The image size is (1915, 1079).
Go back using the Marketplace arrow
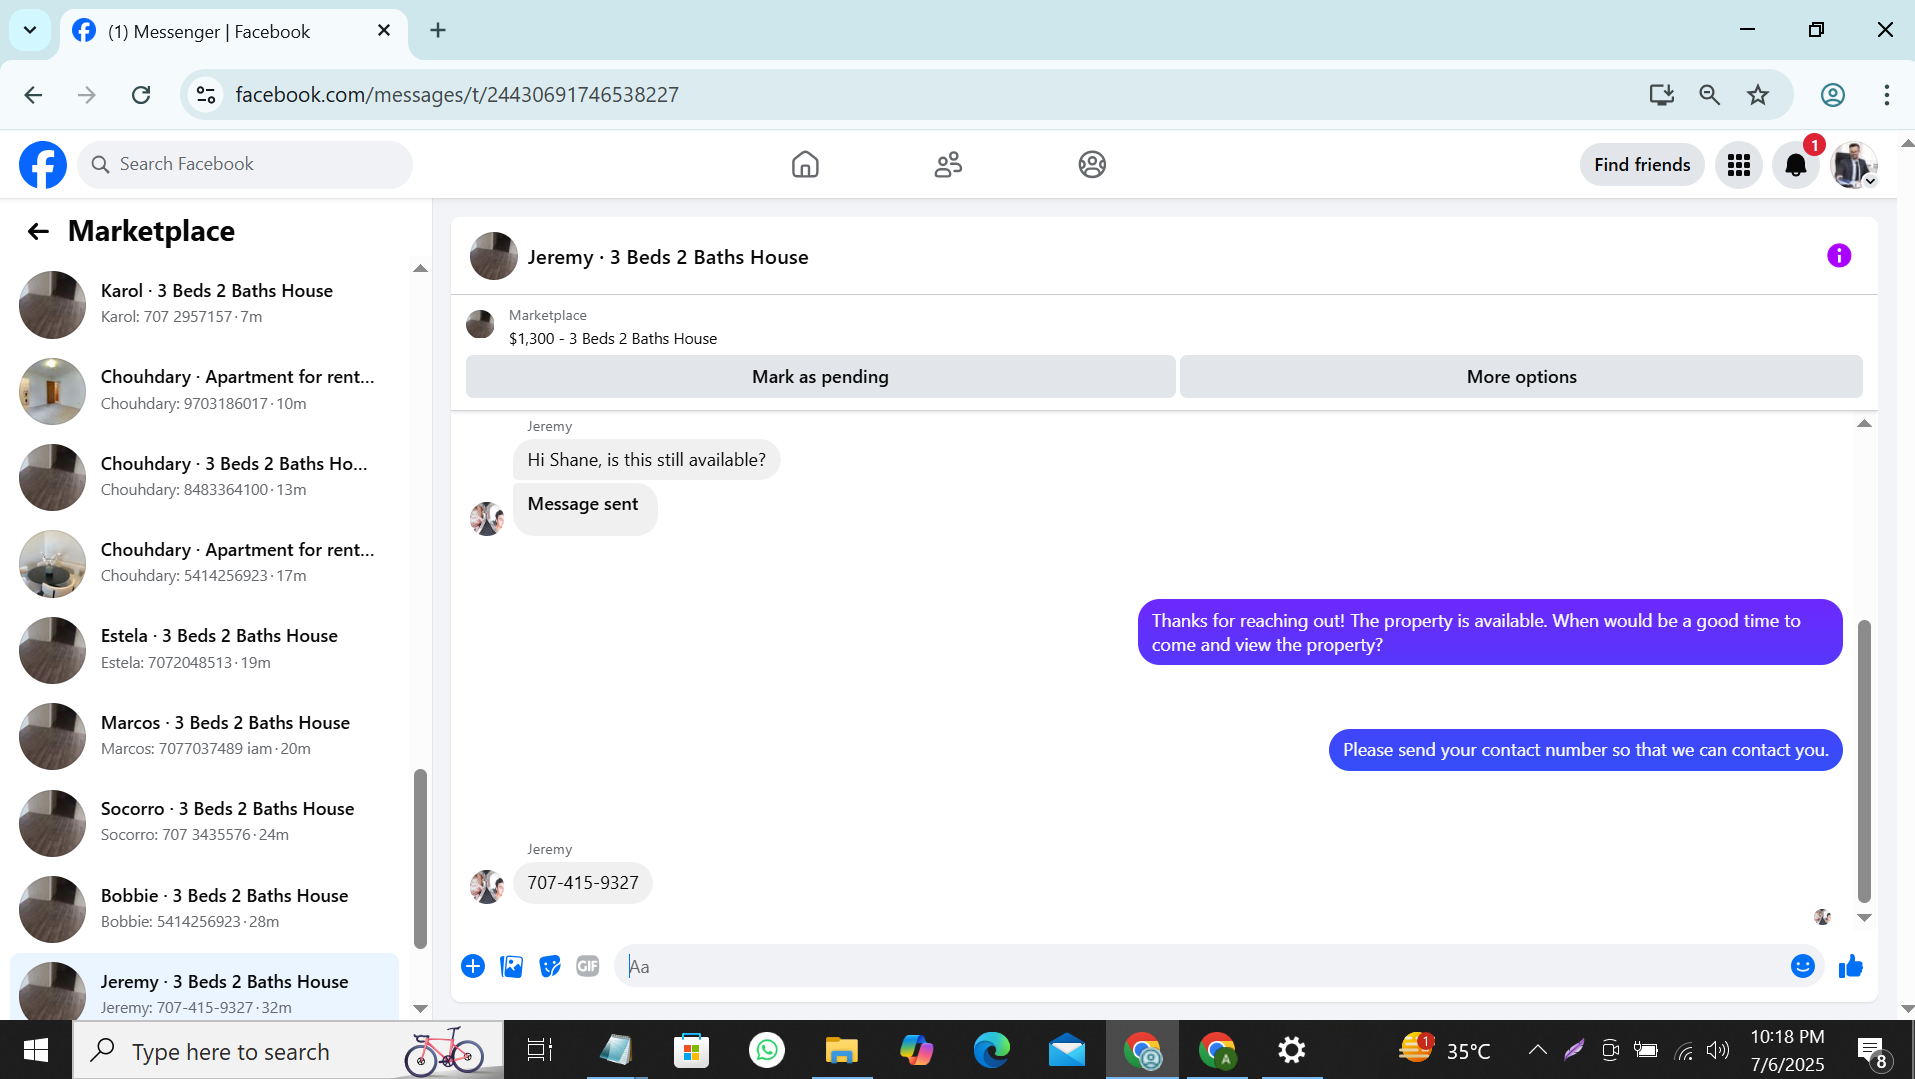[38, 232]
